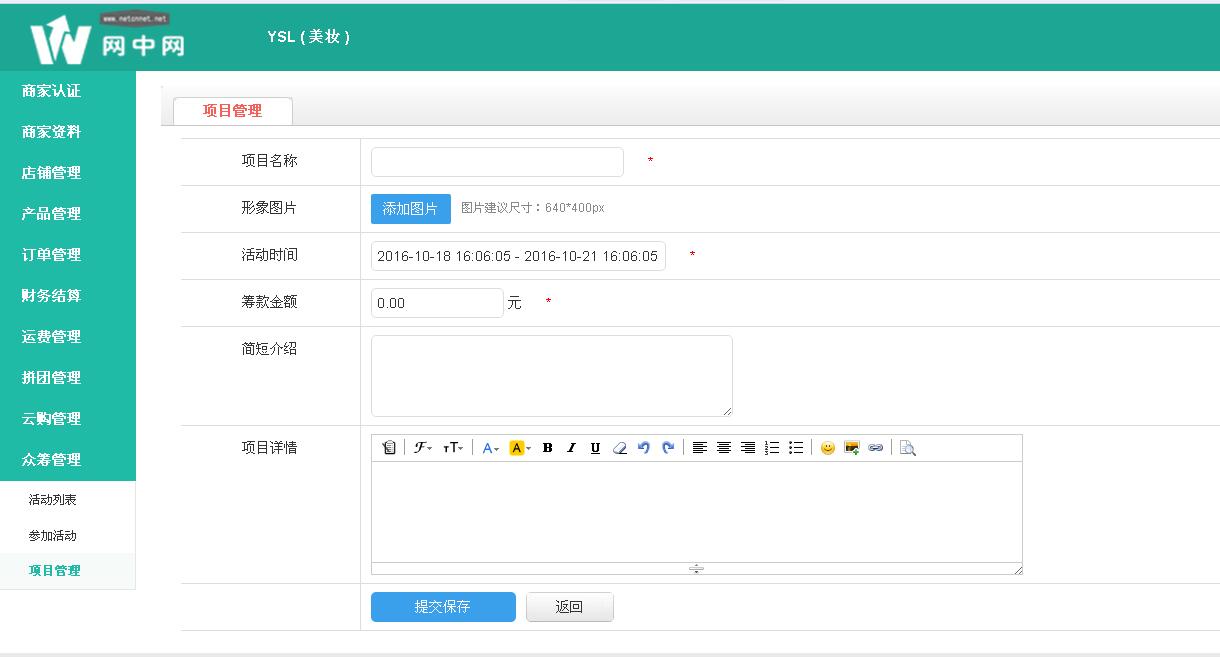Select 项目管理 submenu item in sidebar
This screenshot has width=1220, height=657.
pyautogui.click(x=54, y=571)
